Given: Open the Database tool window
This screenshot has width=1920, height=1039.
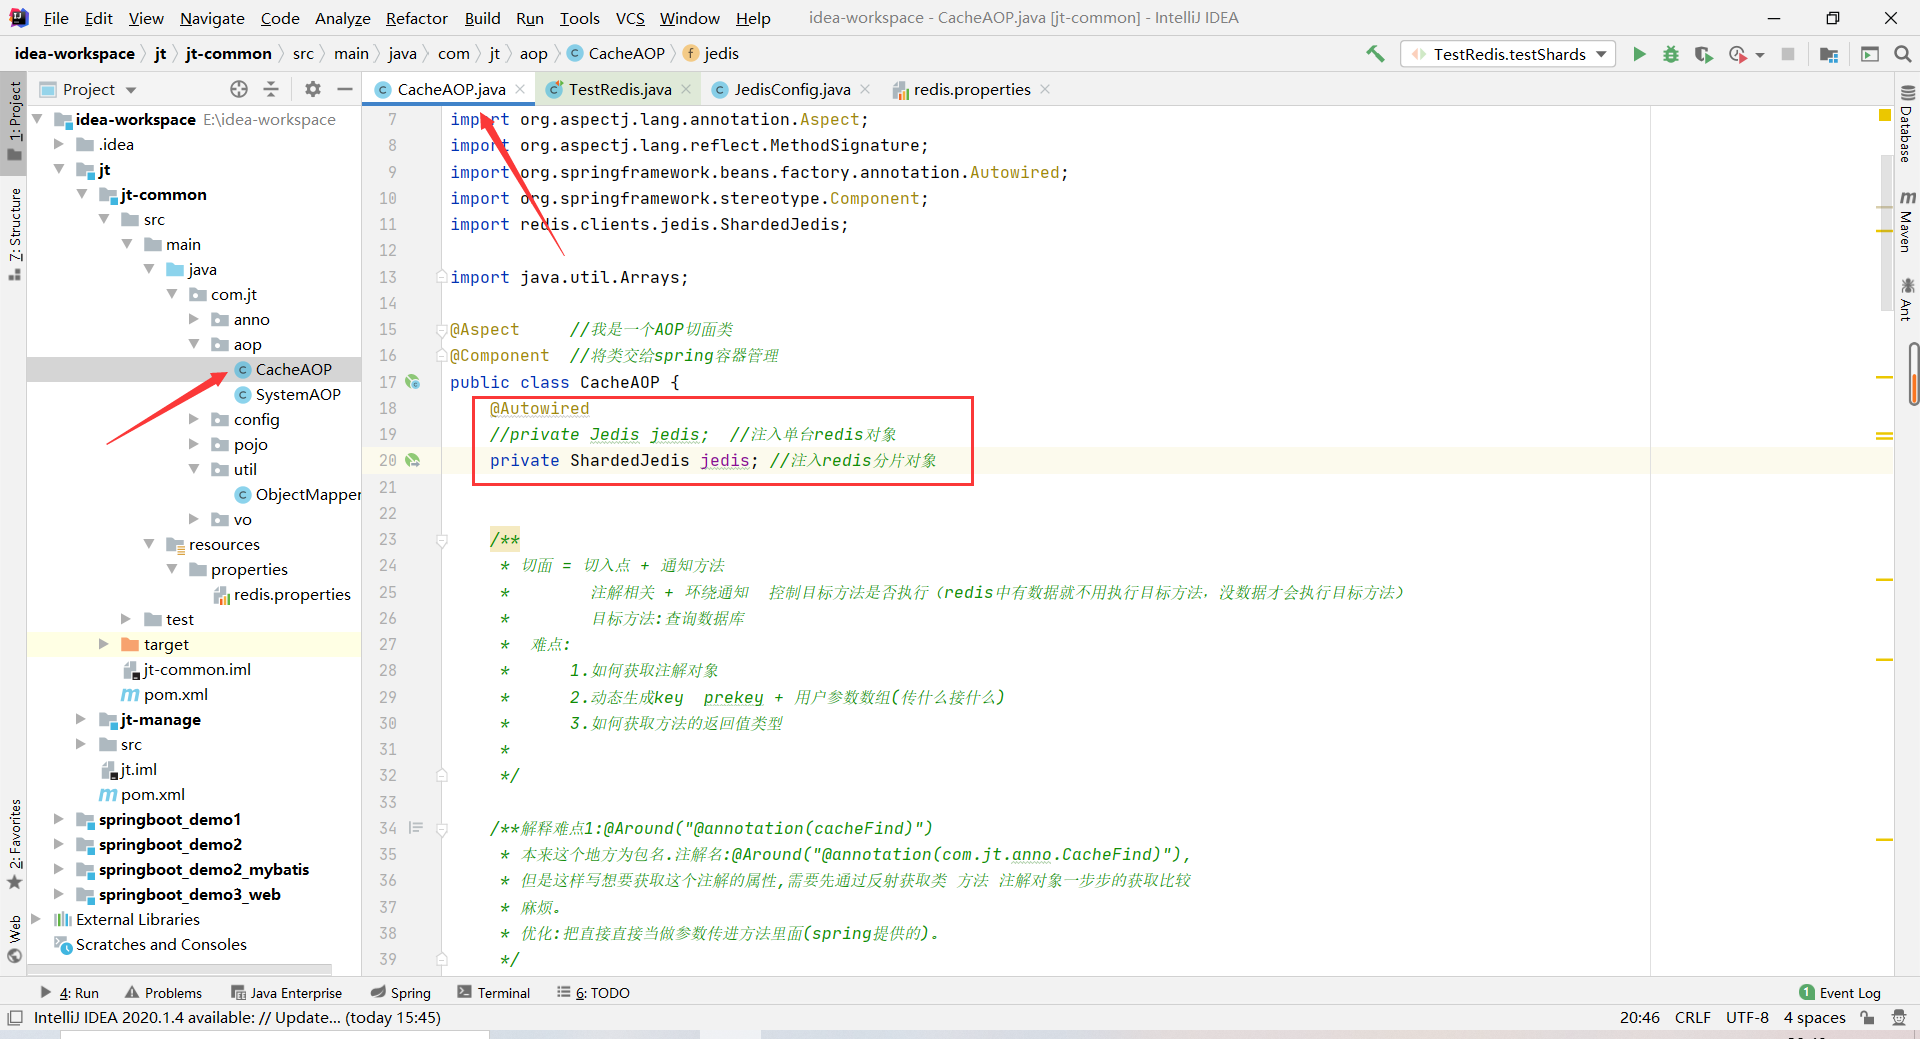Looking at the screenshot, I should [1906, 124].
